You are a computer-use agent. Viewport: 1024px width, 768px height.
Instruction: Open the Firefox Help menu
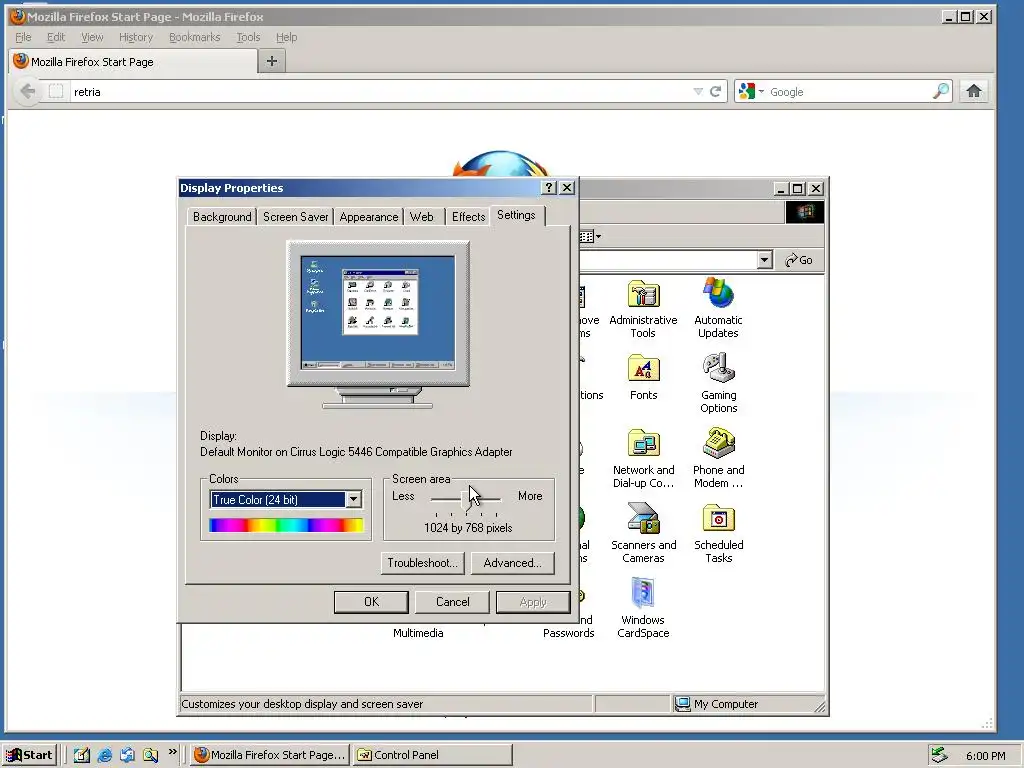click(286, 37)
